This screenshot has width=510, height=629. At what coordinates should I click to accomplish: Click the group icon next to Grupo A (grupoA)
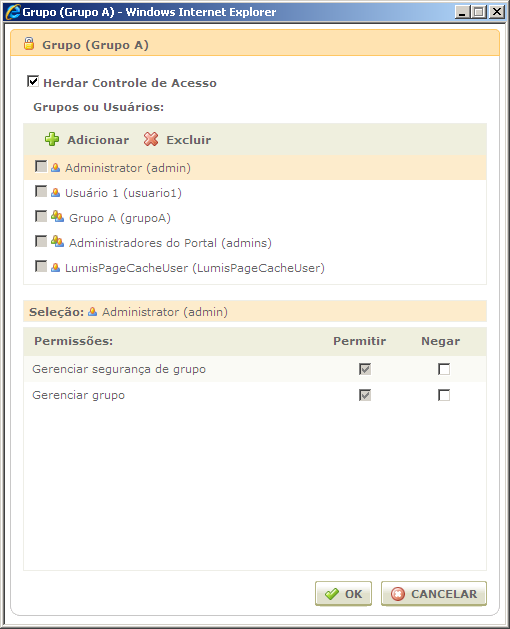pyautogui.click(x=57, y=217)
